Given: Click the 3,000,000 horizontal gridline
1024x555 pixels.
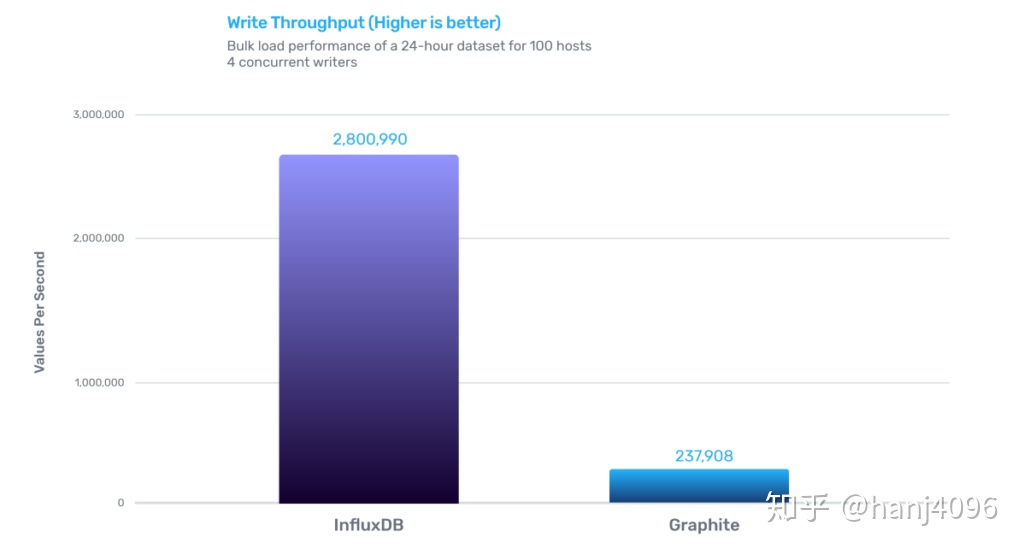Looking at the screenshot, I should tap(542, 115).
